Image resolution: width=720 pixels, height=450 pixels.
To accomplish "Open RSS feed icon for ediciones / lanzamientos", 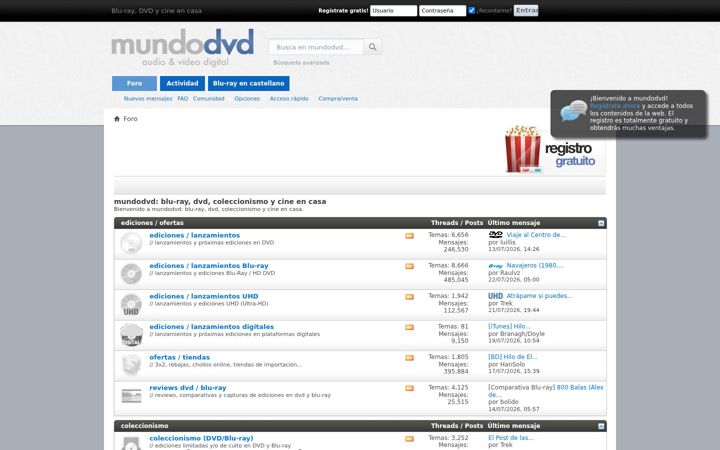I will [x=409, y=236].
